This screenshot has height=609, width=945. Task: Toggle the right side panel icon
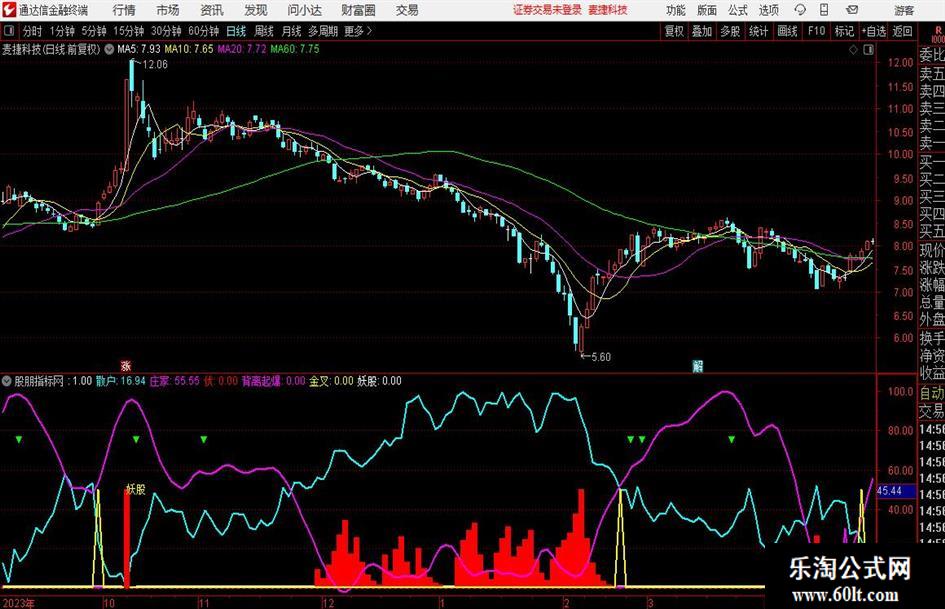click(x=868, y=50)
